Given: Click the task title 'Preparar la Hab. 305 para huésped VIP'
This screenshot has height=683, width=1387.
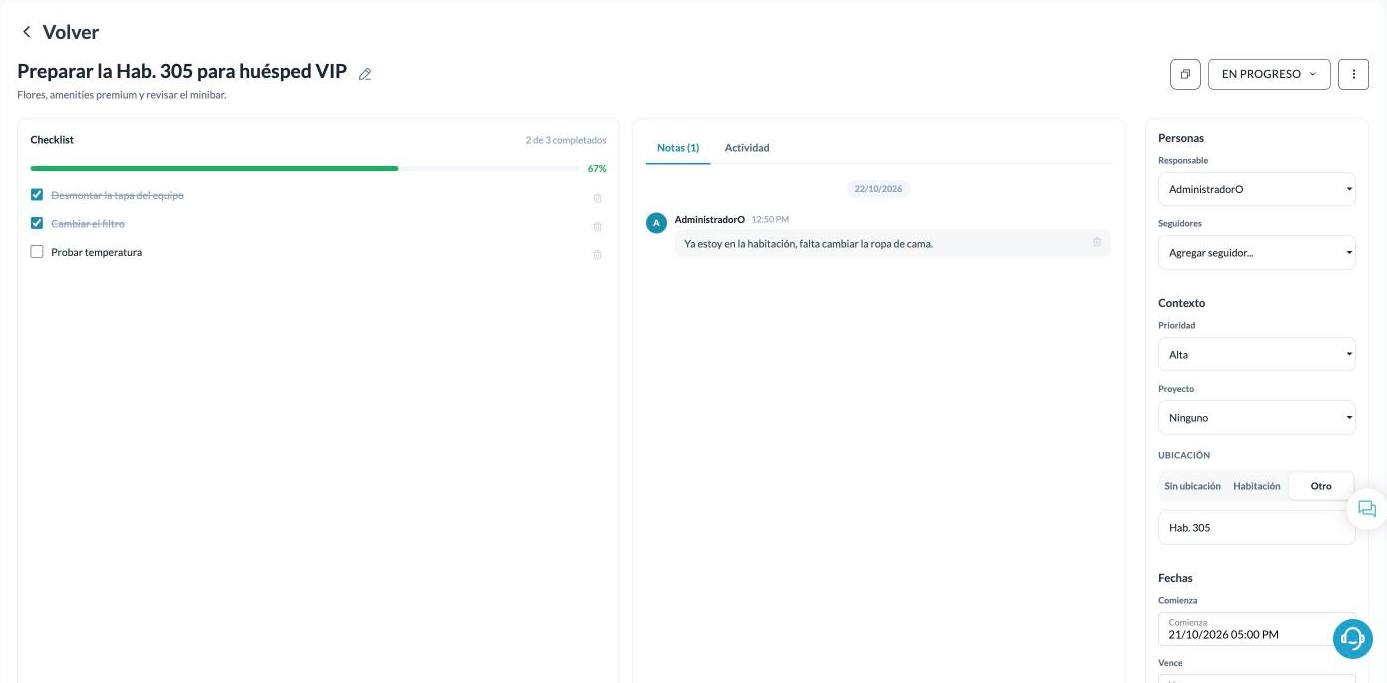Looking at the screenshot, I should point(182,72).
